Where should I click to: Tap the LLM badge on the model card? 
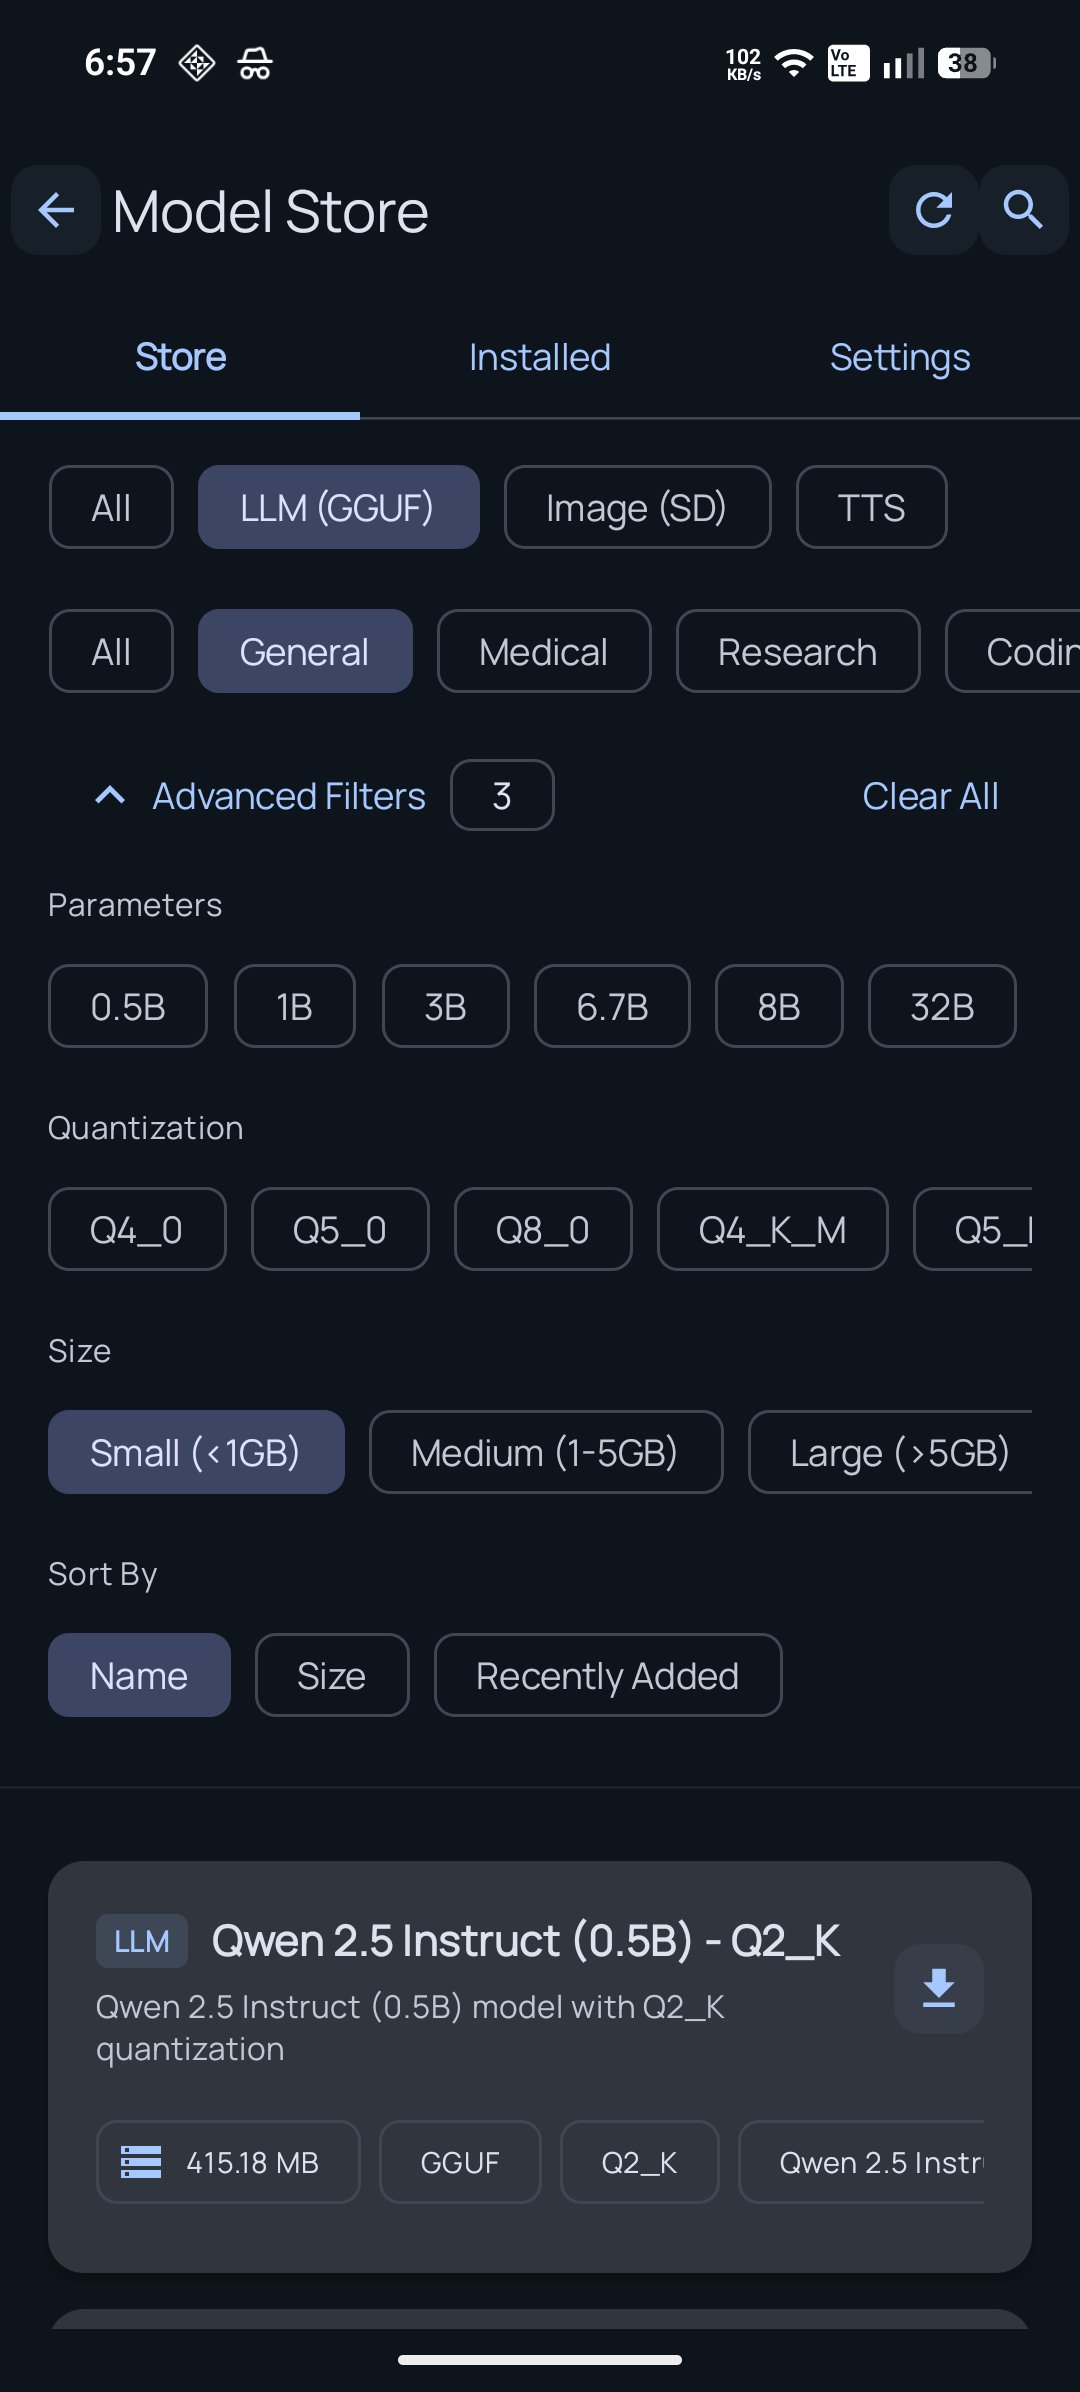(x=142, y=1941)
